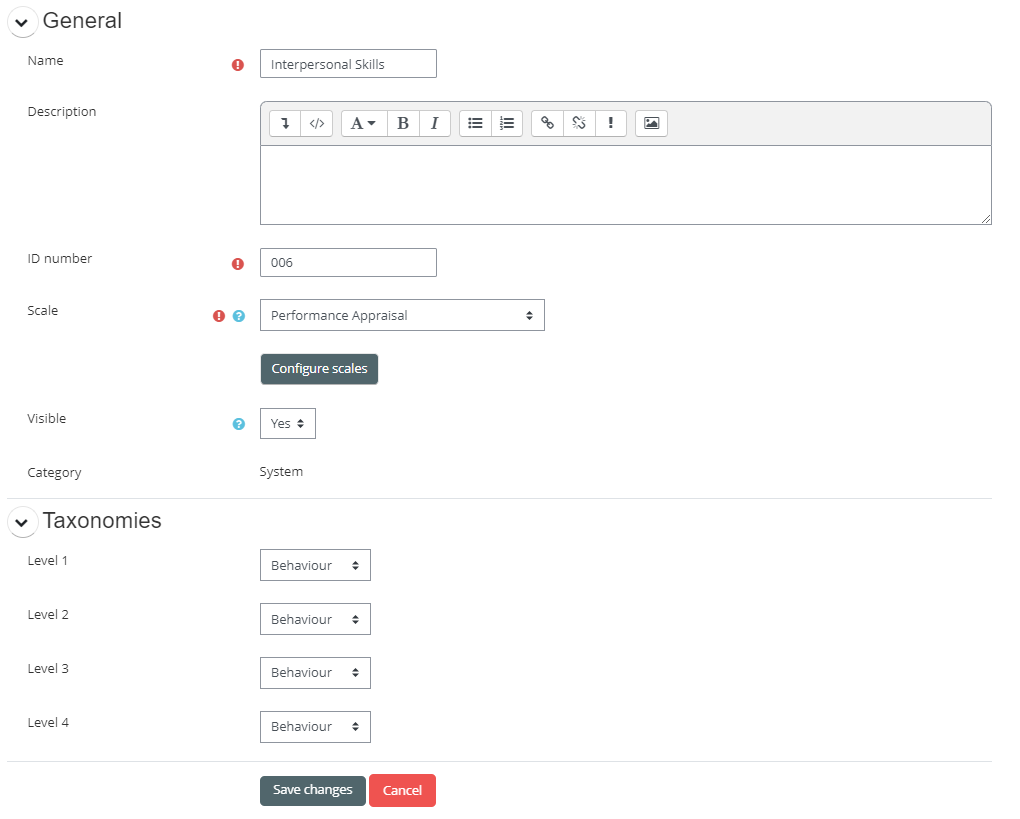1020x819 pixels.
Task: Collapse the Taxonomies section
Action: click(x=22, y=523)
